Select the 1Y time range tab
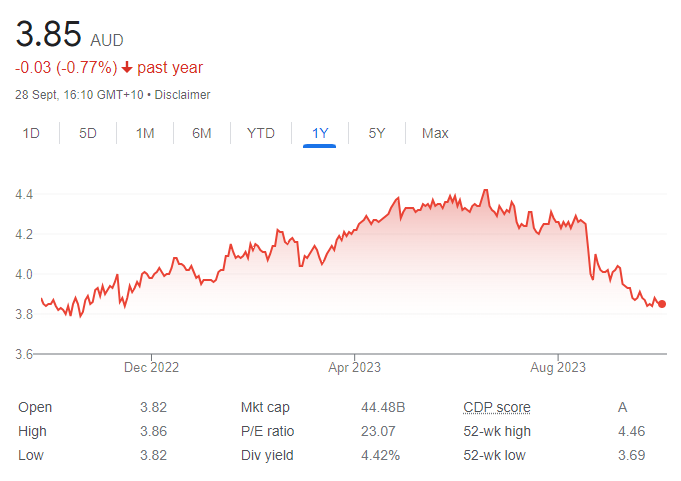 tap(320, 133)
